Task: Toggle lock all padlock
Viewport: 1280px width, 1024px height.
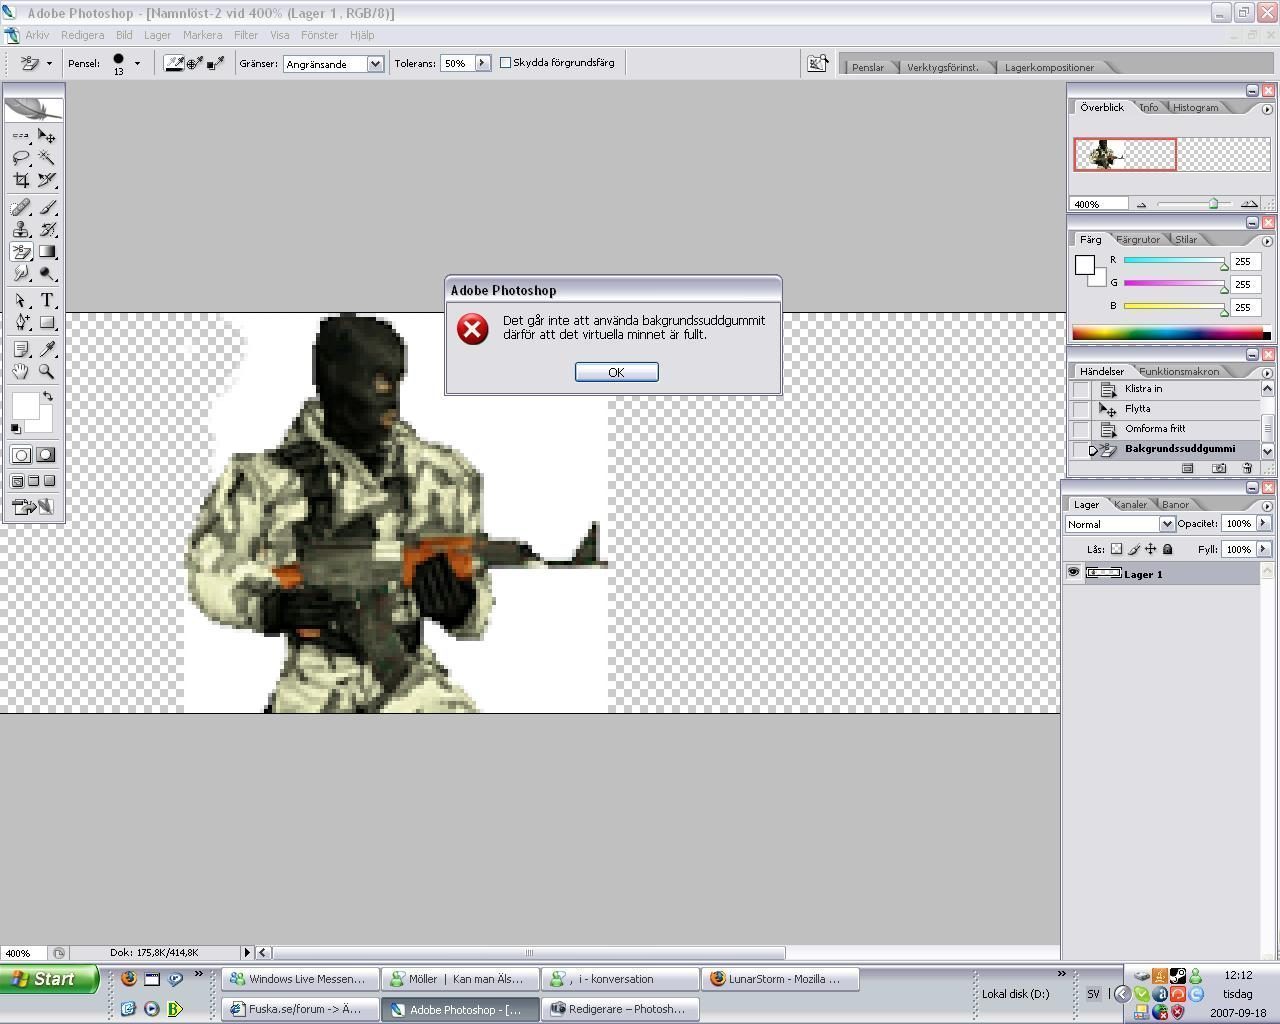Action: click(1167, 549)
